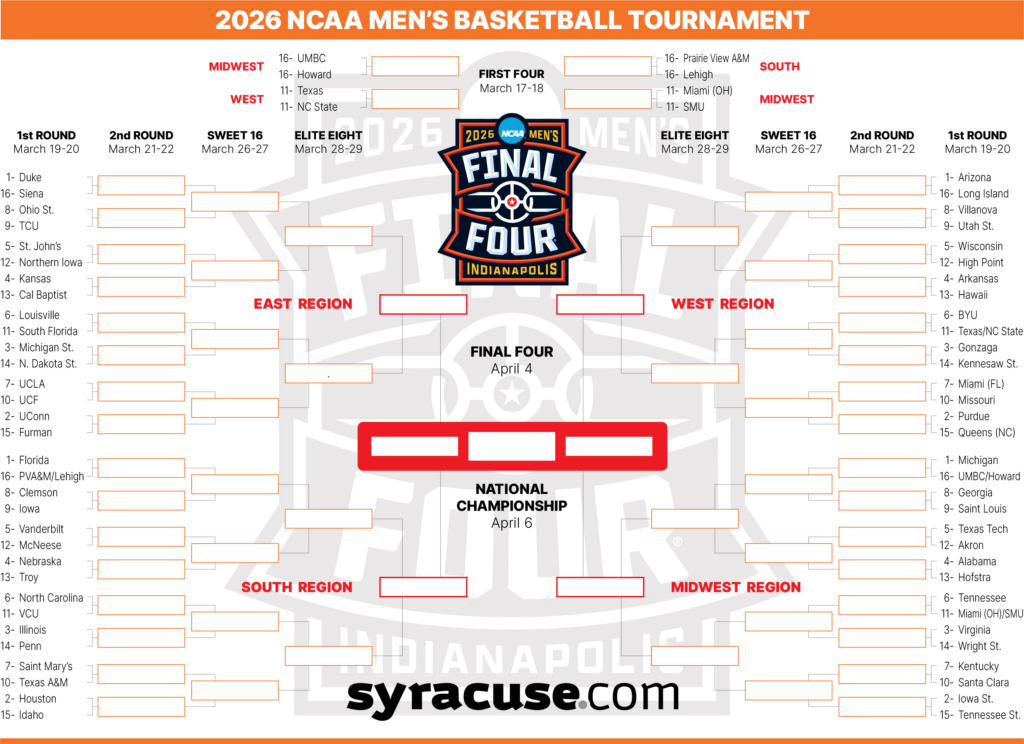The width and height of the screenshot is (1024, 744).
Task: Select the 1-seed Arizona team name
Action: 975,178
